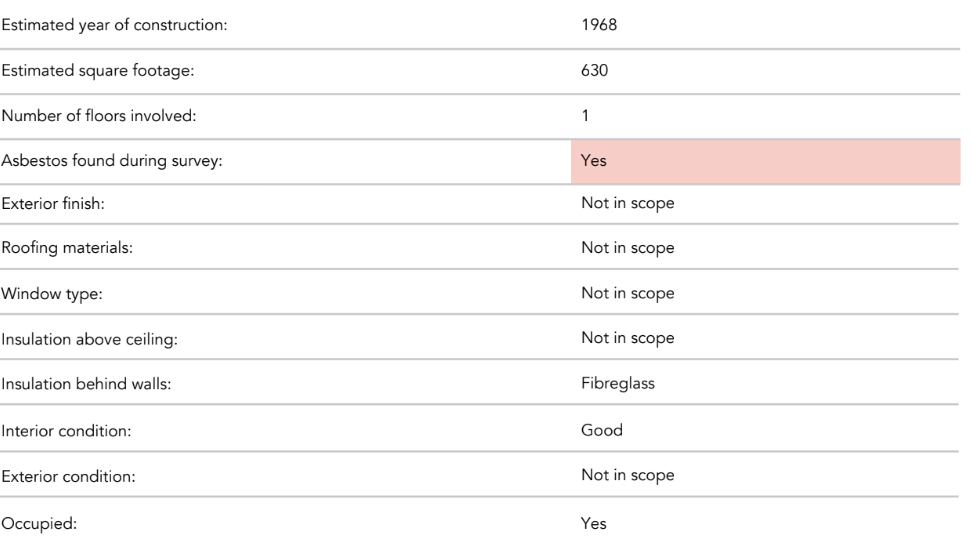972x540 pixels.
Task: Click the square footage value 630
Action: coord(594,71)
